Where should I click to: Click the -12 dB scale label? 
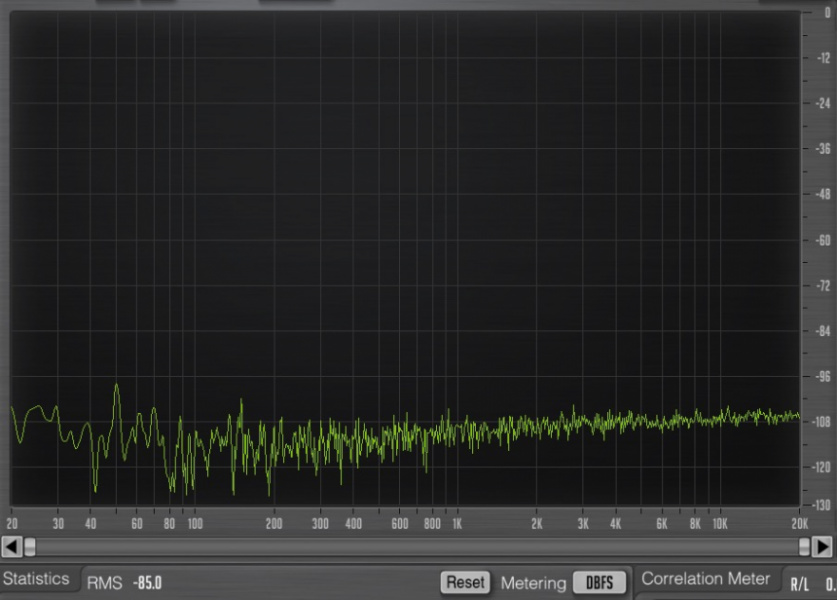coord(824,58)
